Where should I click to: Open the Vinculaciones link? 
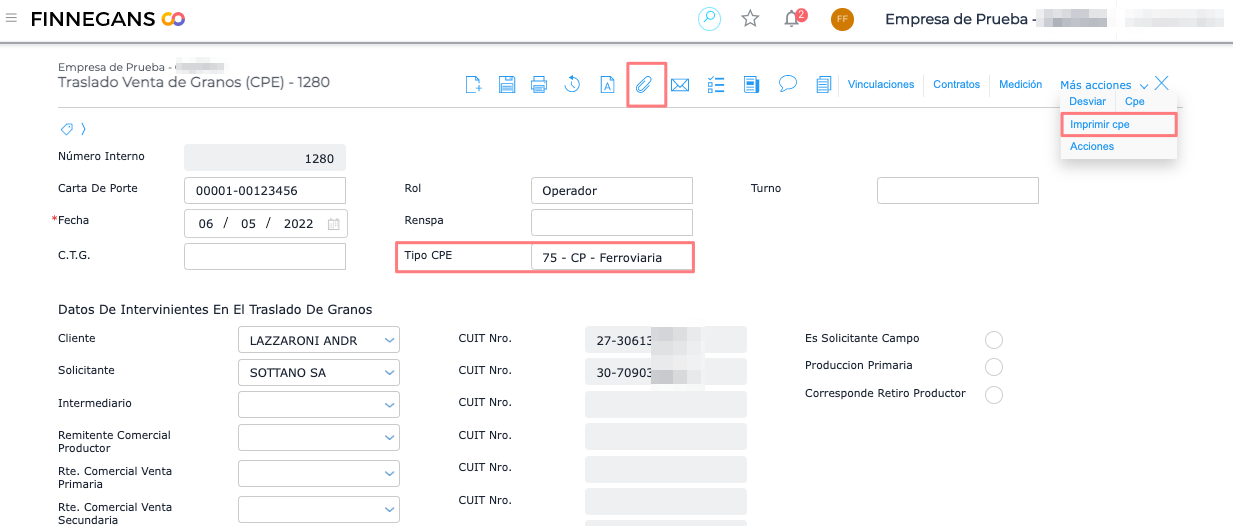pos(881,85)
